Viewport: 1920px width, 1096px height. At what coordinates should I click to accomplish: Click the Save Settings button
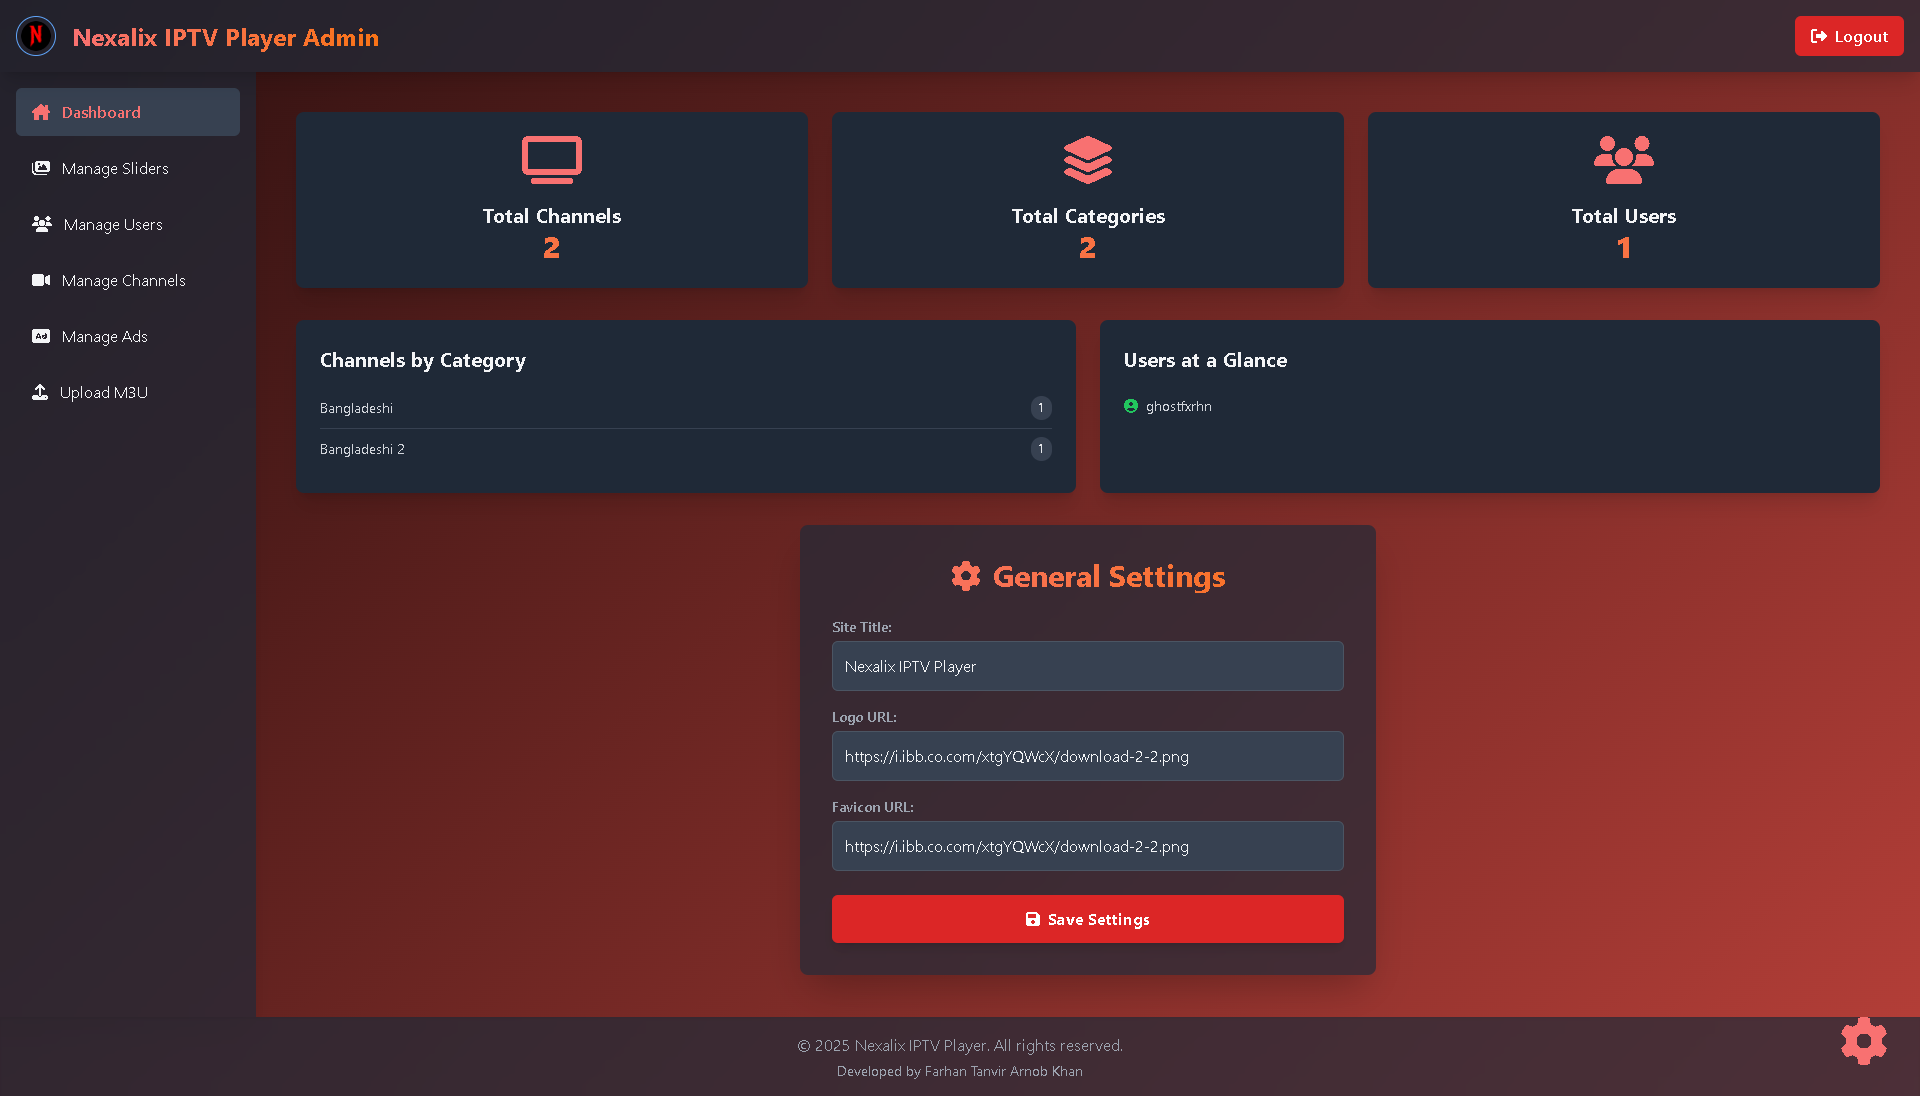click(1087, 919)
